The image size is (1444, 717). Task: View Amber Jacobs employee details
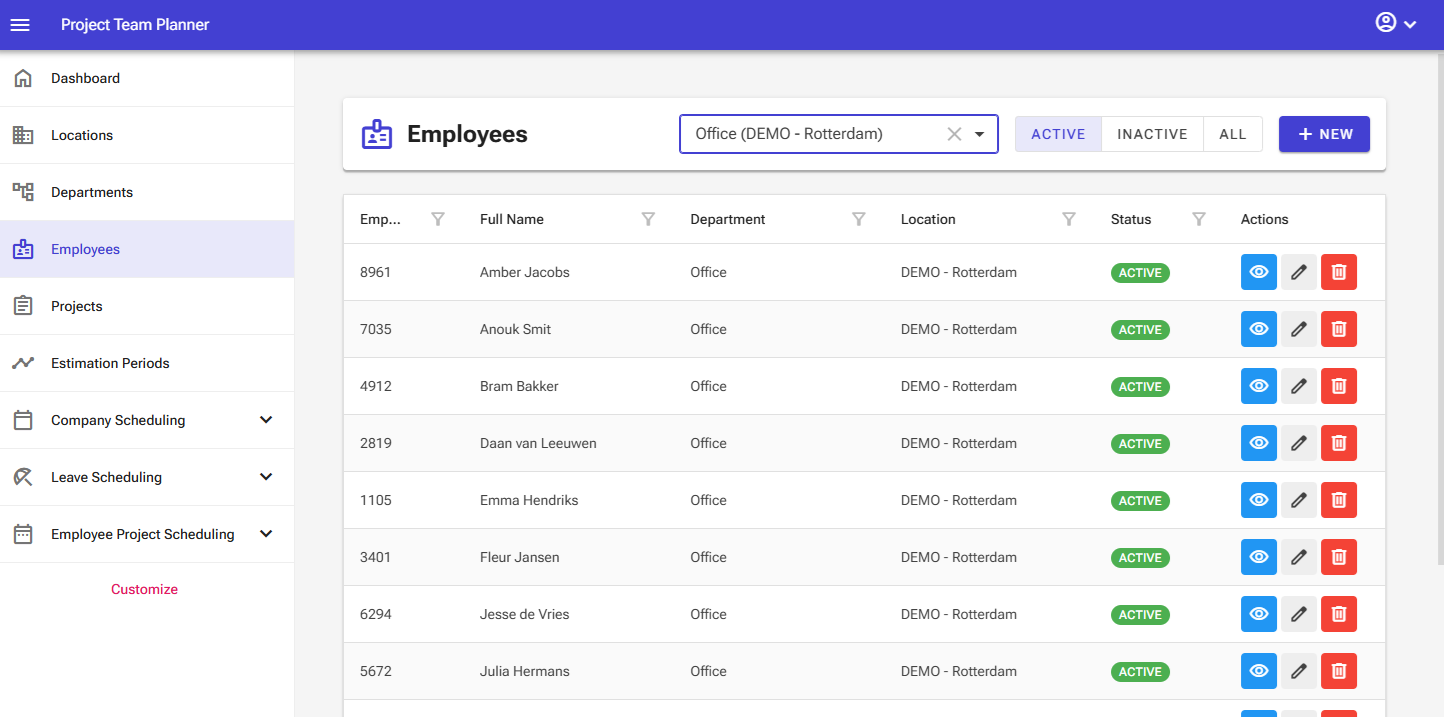[1259, 272]
